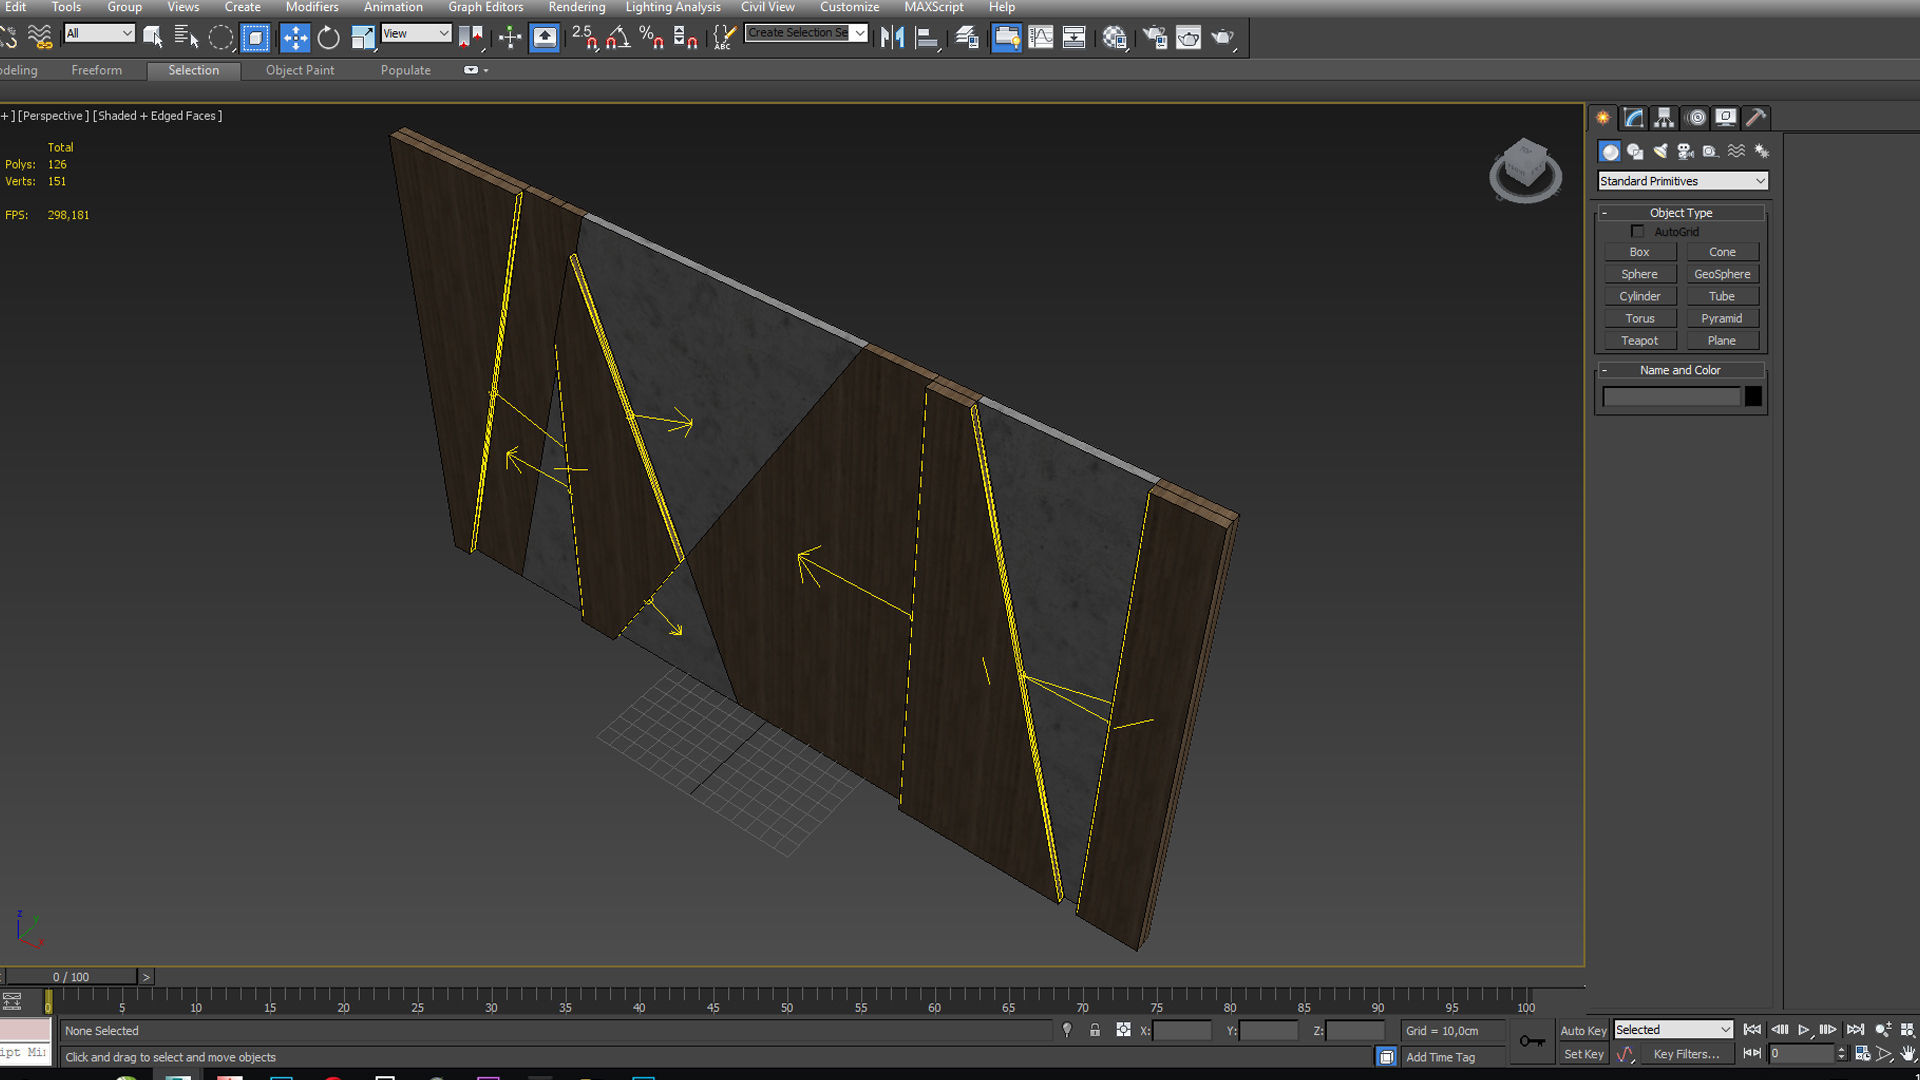Toggle Auto Key mode
The image size is (1920, 1080).
point(1583,1030)
